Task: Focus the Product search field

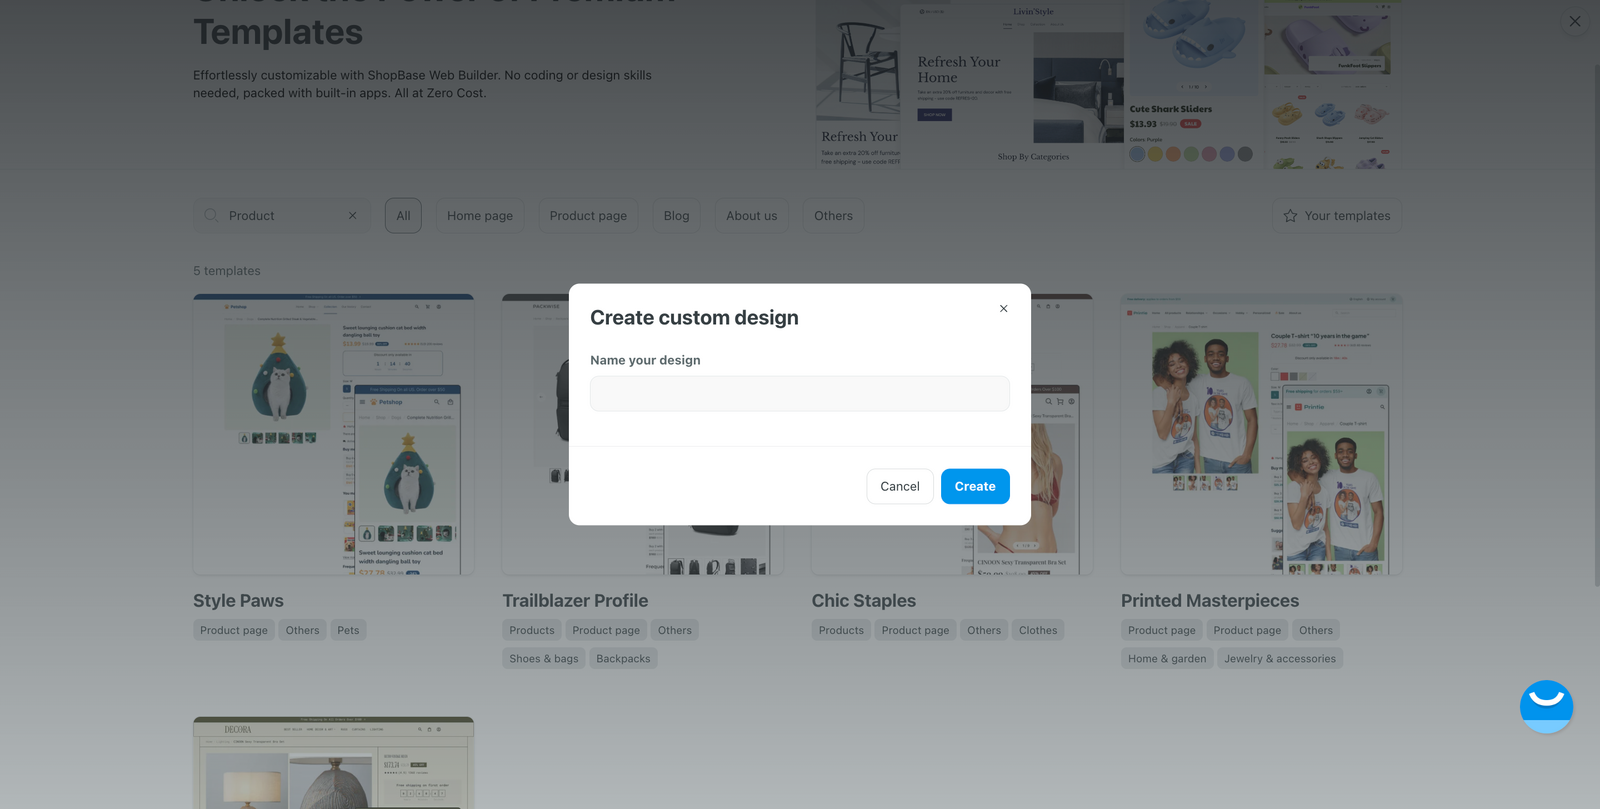Action: [x=282, y=216]
